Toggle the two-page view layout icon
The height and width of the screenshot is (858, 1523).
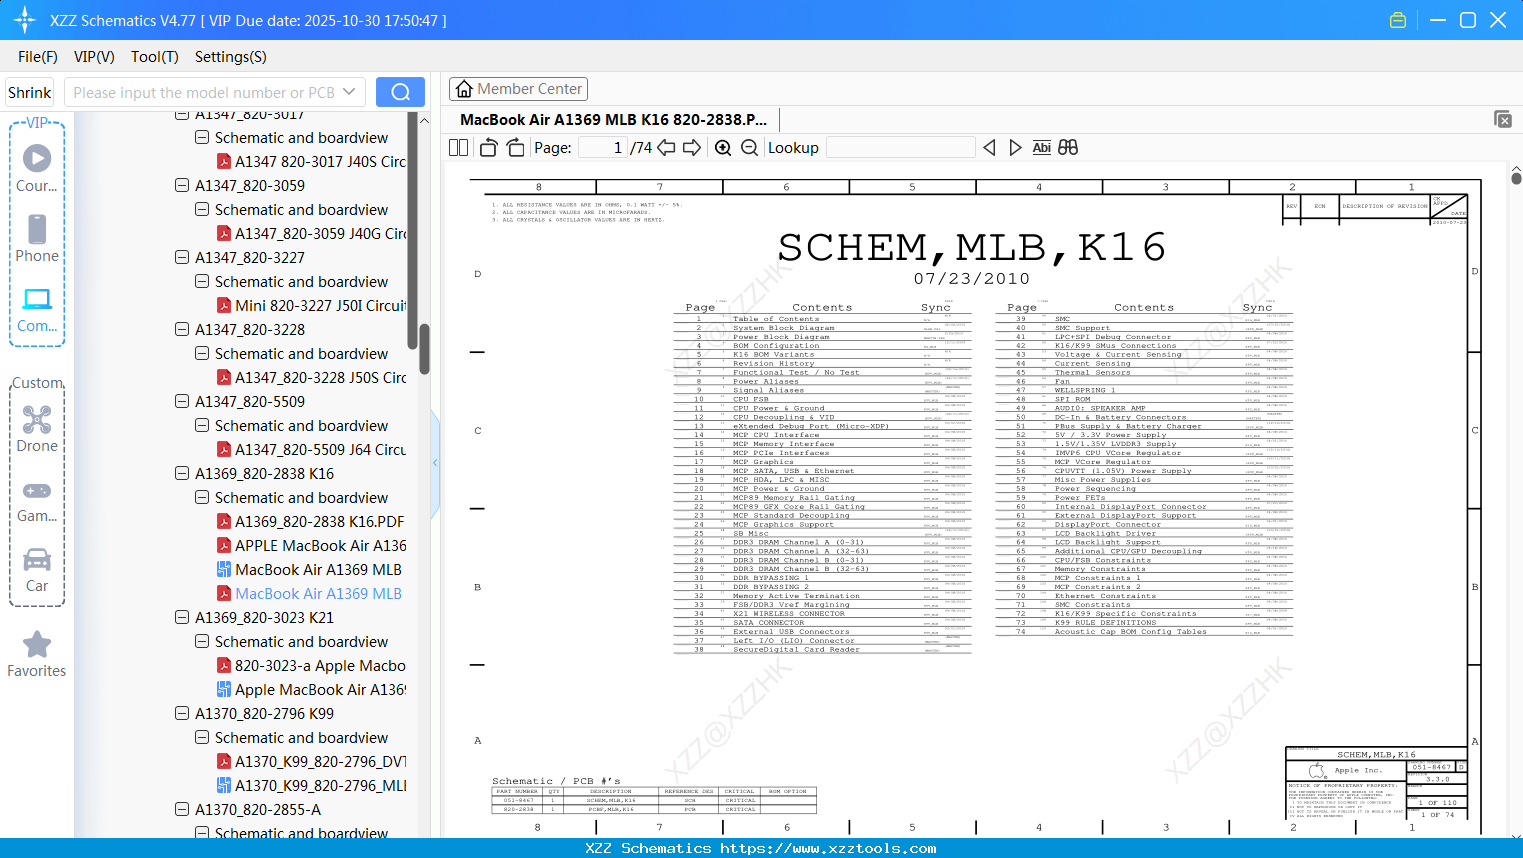tap(459, 148)
